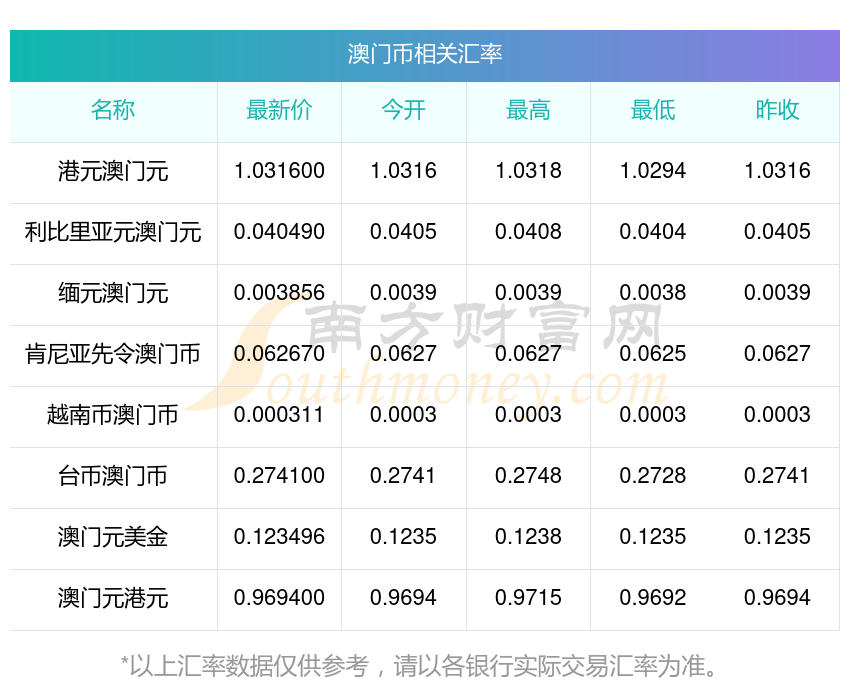Click the high value 0.2748
The image size is (850, 698).
point(528,476)
